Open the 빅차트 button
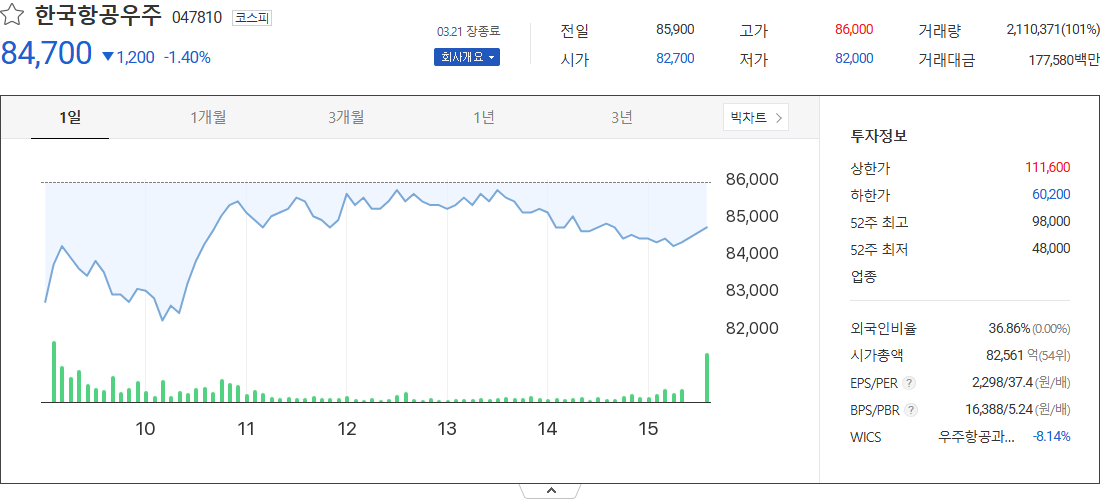1100x500 pixels. pos(756,117)
